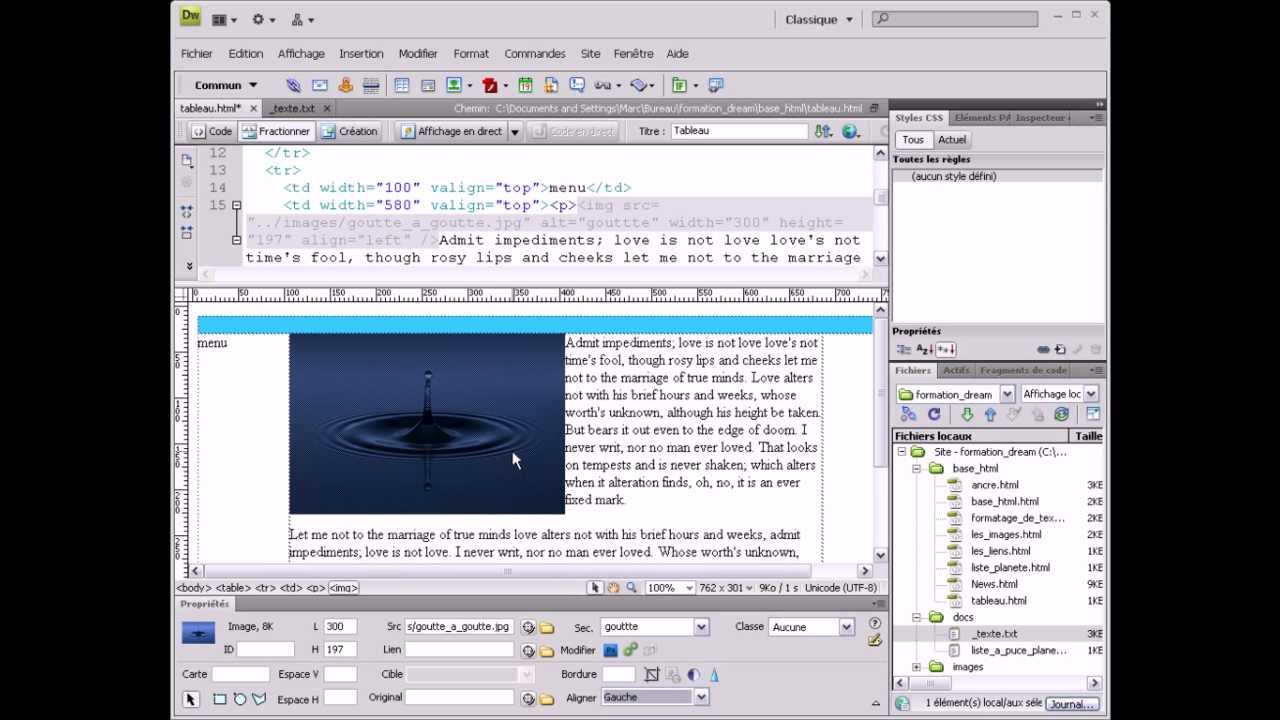Insert a hyperlink from the Commun bar

[293, 85]
